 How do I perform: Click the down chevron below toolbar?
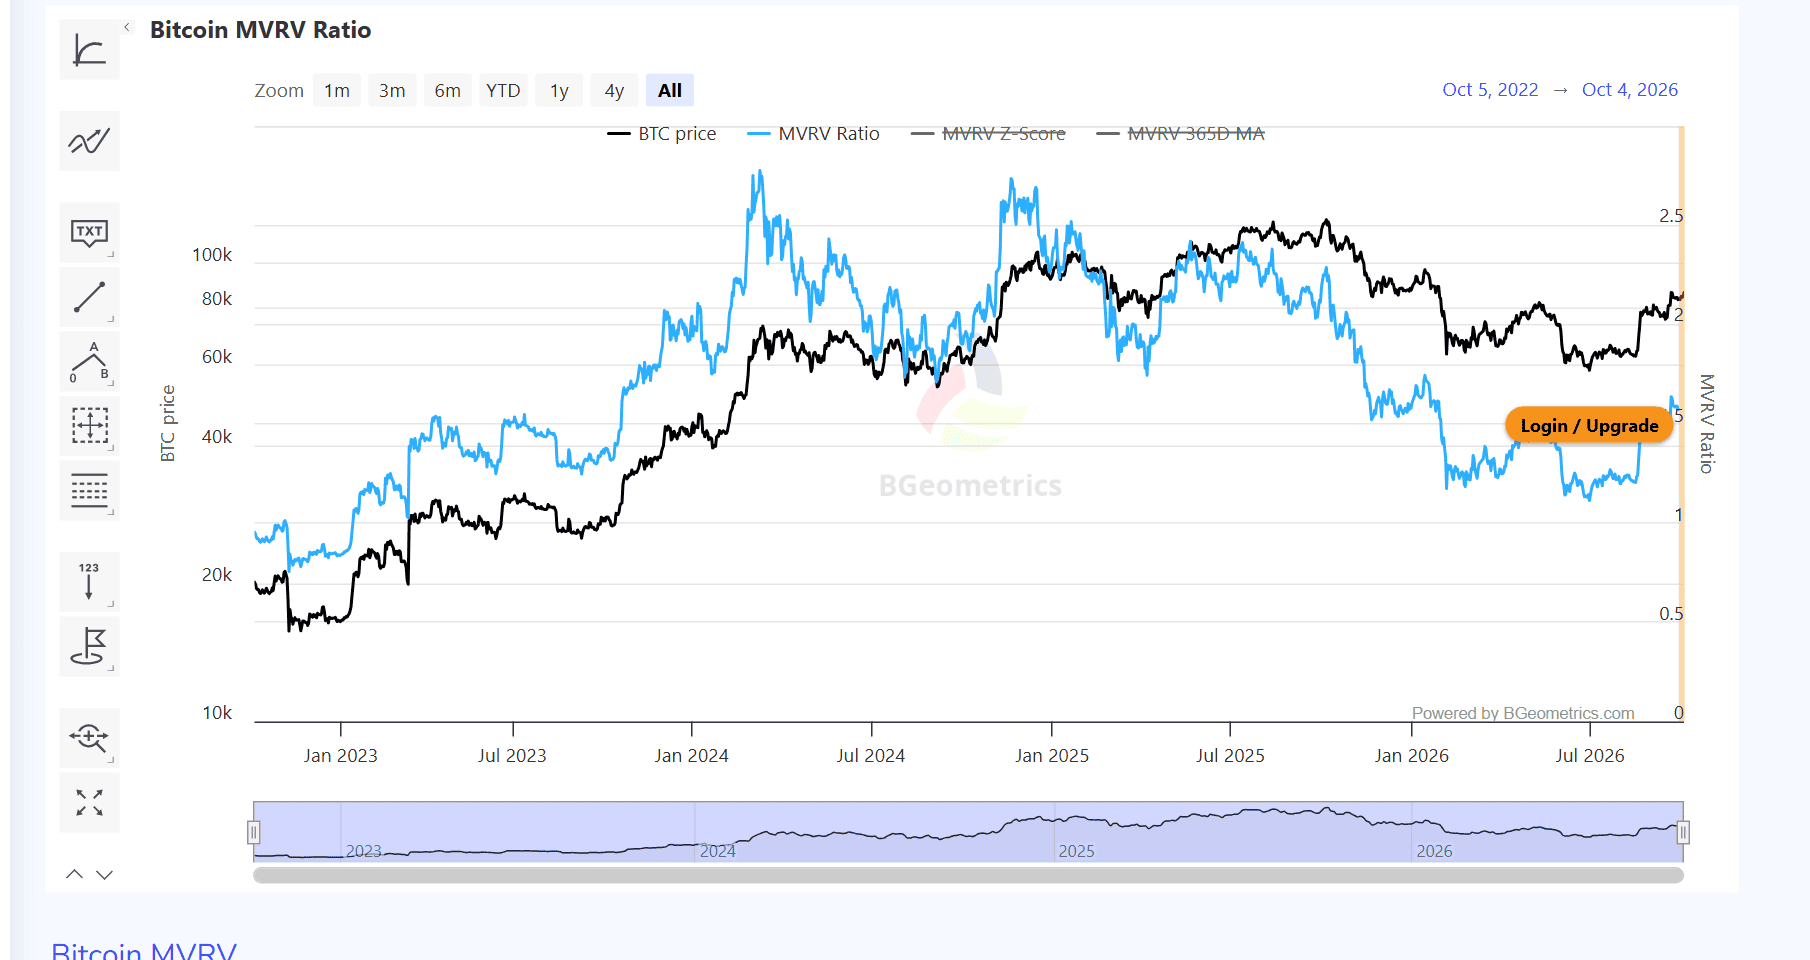tap(104, 874)
